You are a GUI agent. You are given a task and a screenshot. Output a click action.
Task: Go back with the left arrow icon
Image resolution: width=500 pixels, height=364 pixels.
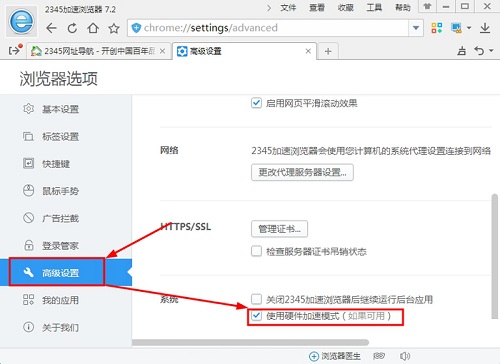tap(51, 28)
